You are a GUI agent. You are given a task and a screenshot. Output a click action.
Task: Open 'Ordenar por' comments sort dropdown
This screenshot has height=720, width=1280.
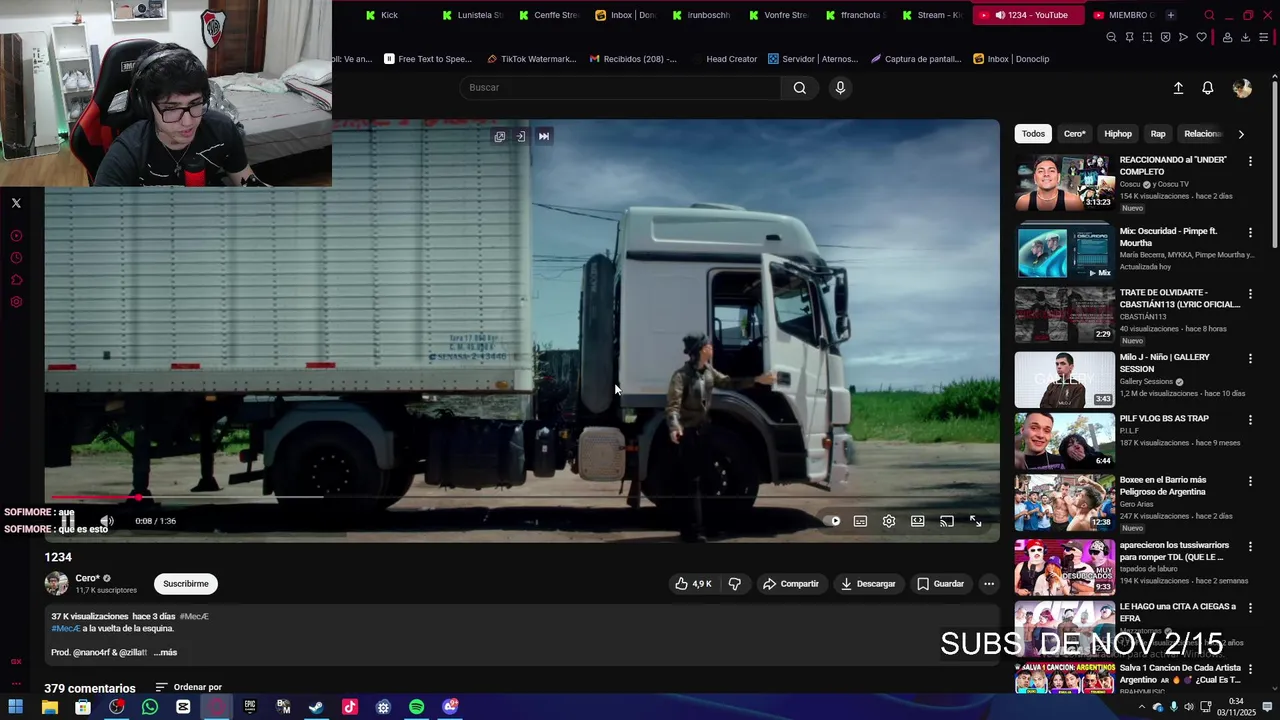(189, 687)
